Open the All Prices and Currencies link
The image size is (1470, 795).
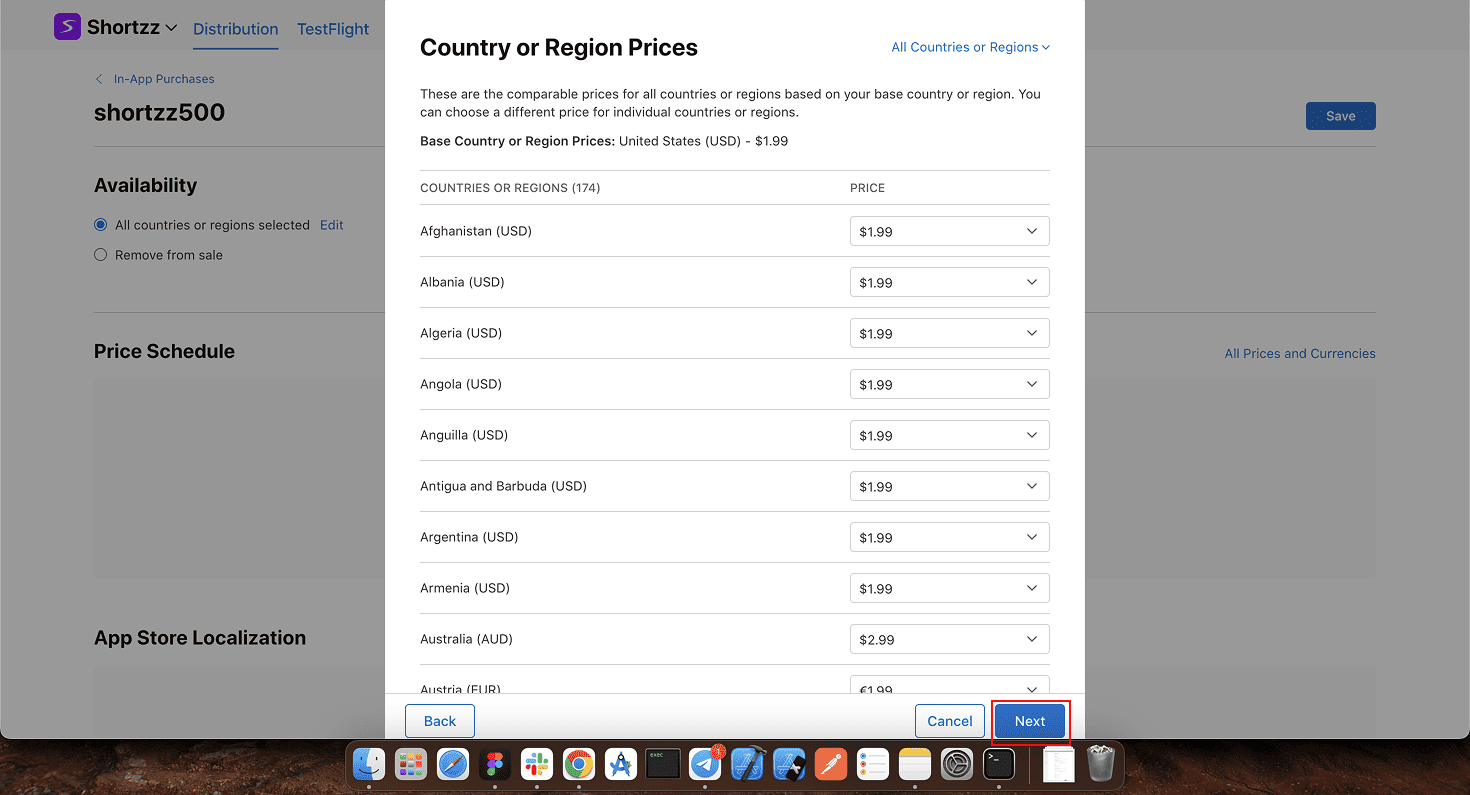[x=1299, y=353]
